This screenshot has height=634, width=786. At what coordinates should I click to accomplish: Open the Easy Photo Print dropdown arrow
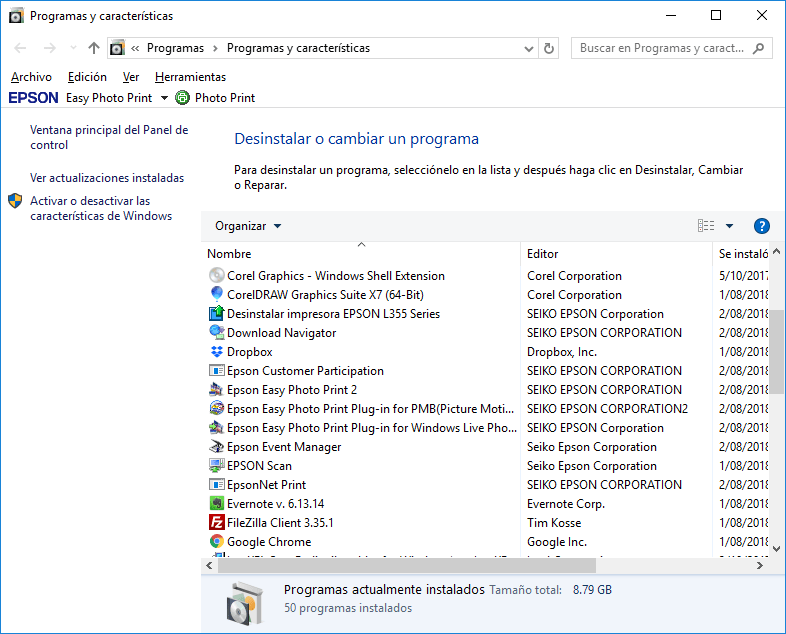tap(164, 98)
